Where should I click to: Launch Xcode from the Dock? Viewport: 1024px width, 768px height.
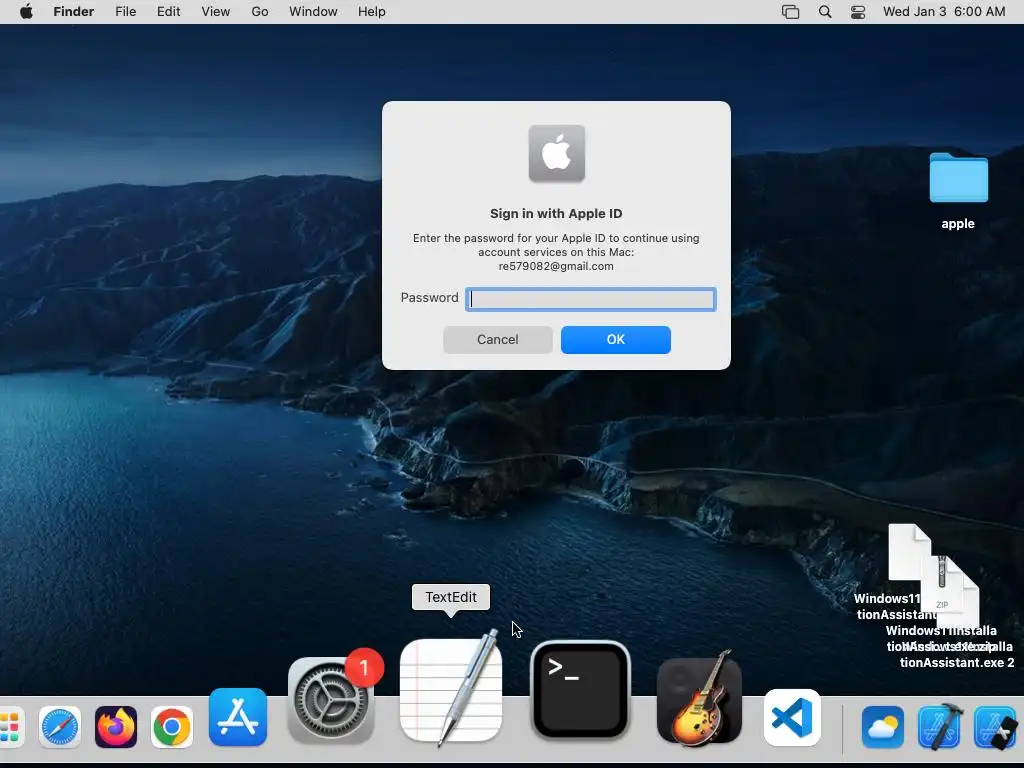(x=940, y=727)
